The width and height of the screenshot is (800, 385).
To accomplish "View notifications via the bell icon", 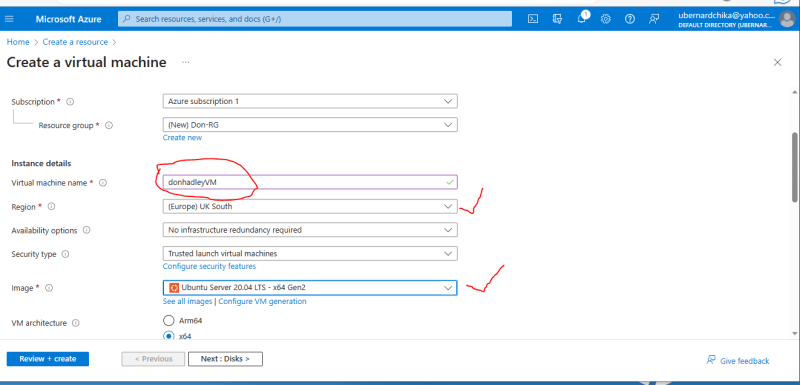I will point(582,19).
